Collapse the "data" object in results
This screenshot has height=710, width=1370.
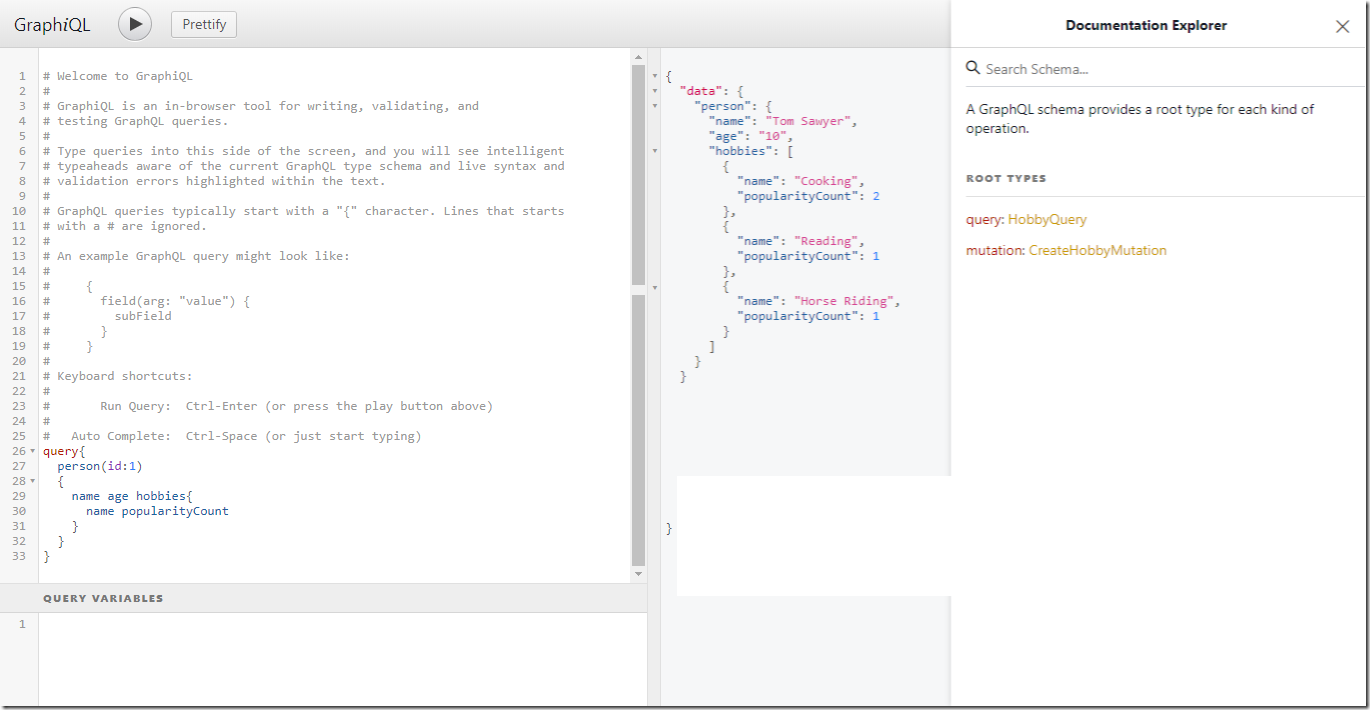[655, 91]
